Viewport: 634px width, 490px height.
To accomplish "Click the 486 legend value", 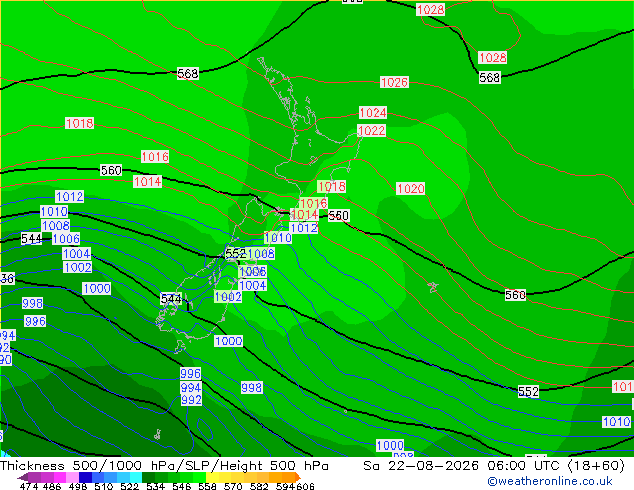I will (52, 486).
